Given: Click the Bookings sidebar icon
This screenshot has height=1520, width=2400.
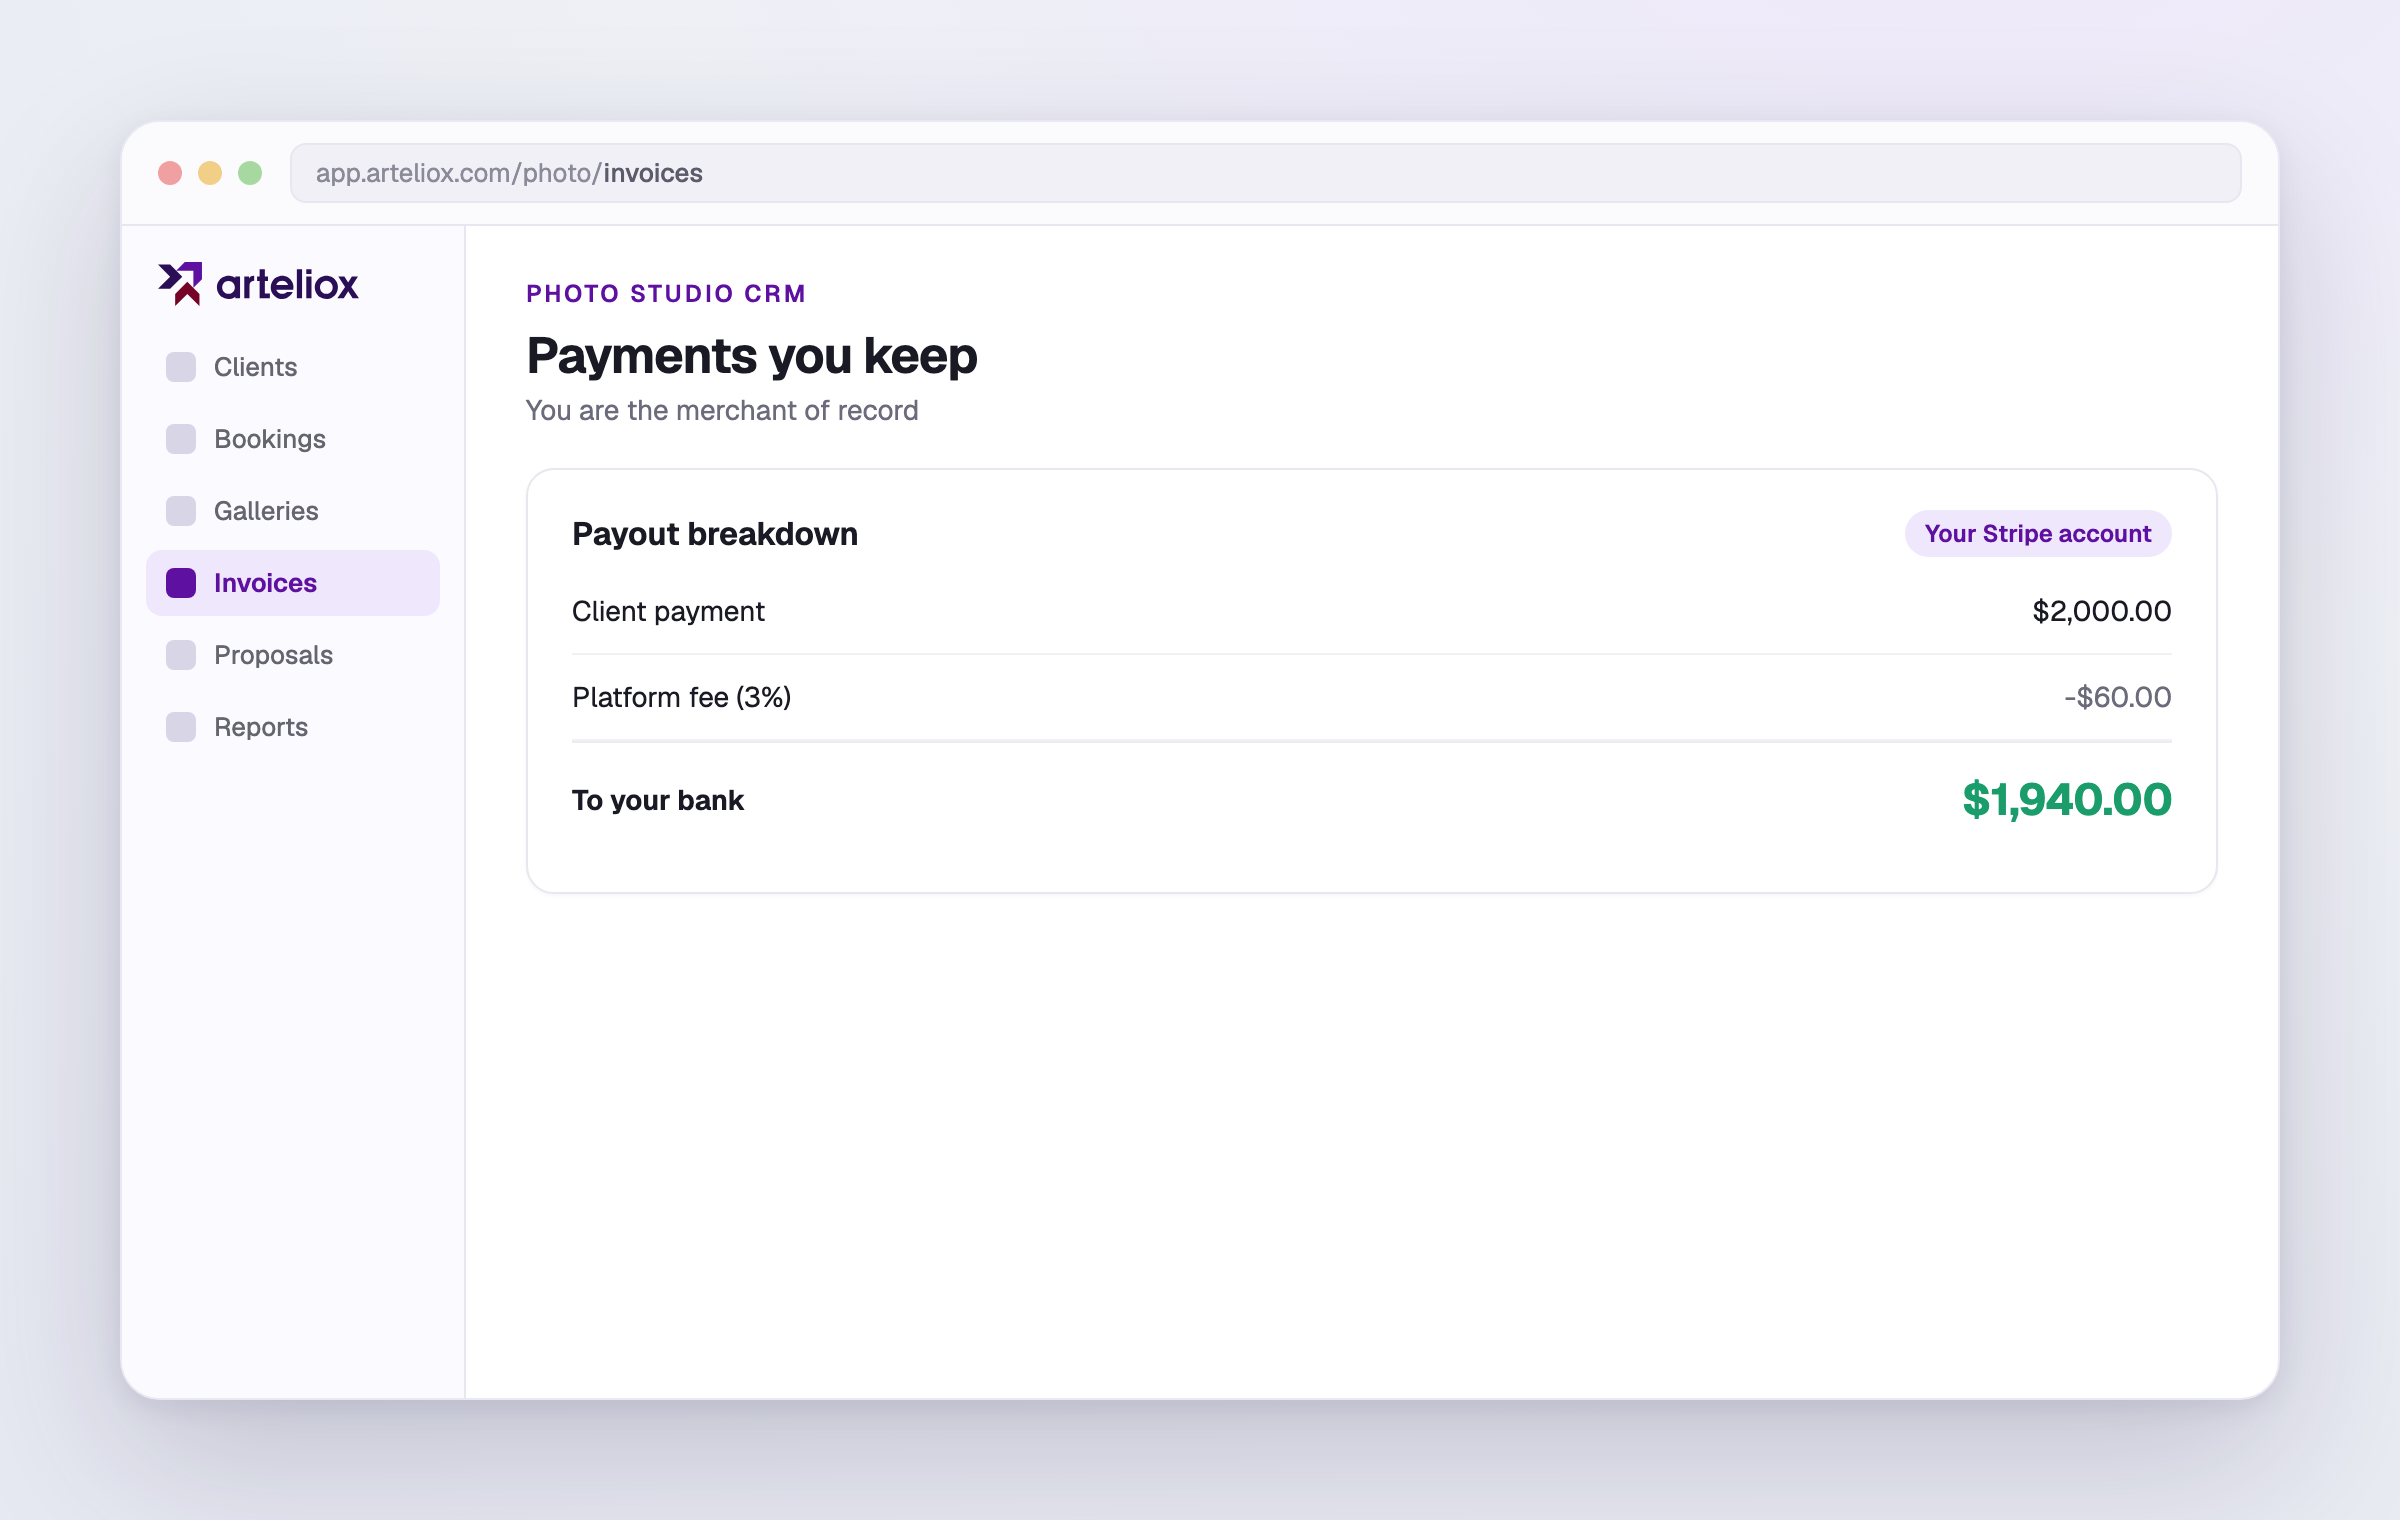Looking at the screenshot, I should (181, 439).
